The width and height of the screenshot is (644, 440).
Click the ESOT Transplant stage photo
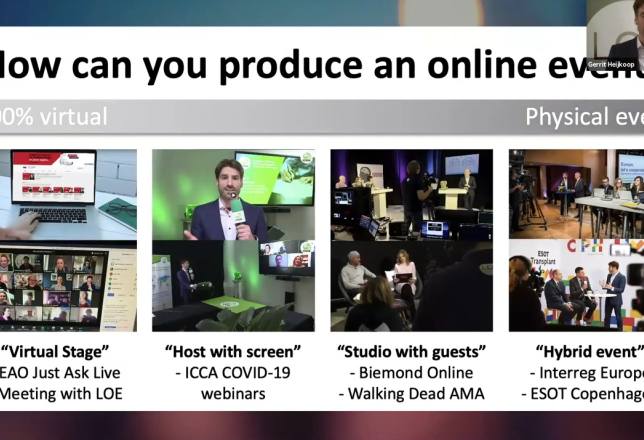click(x=576, y=286)
